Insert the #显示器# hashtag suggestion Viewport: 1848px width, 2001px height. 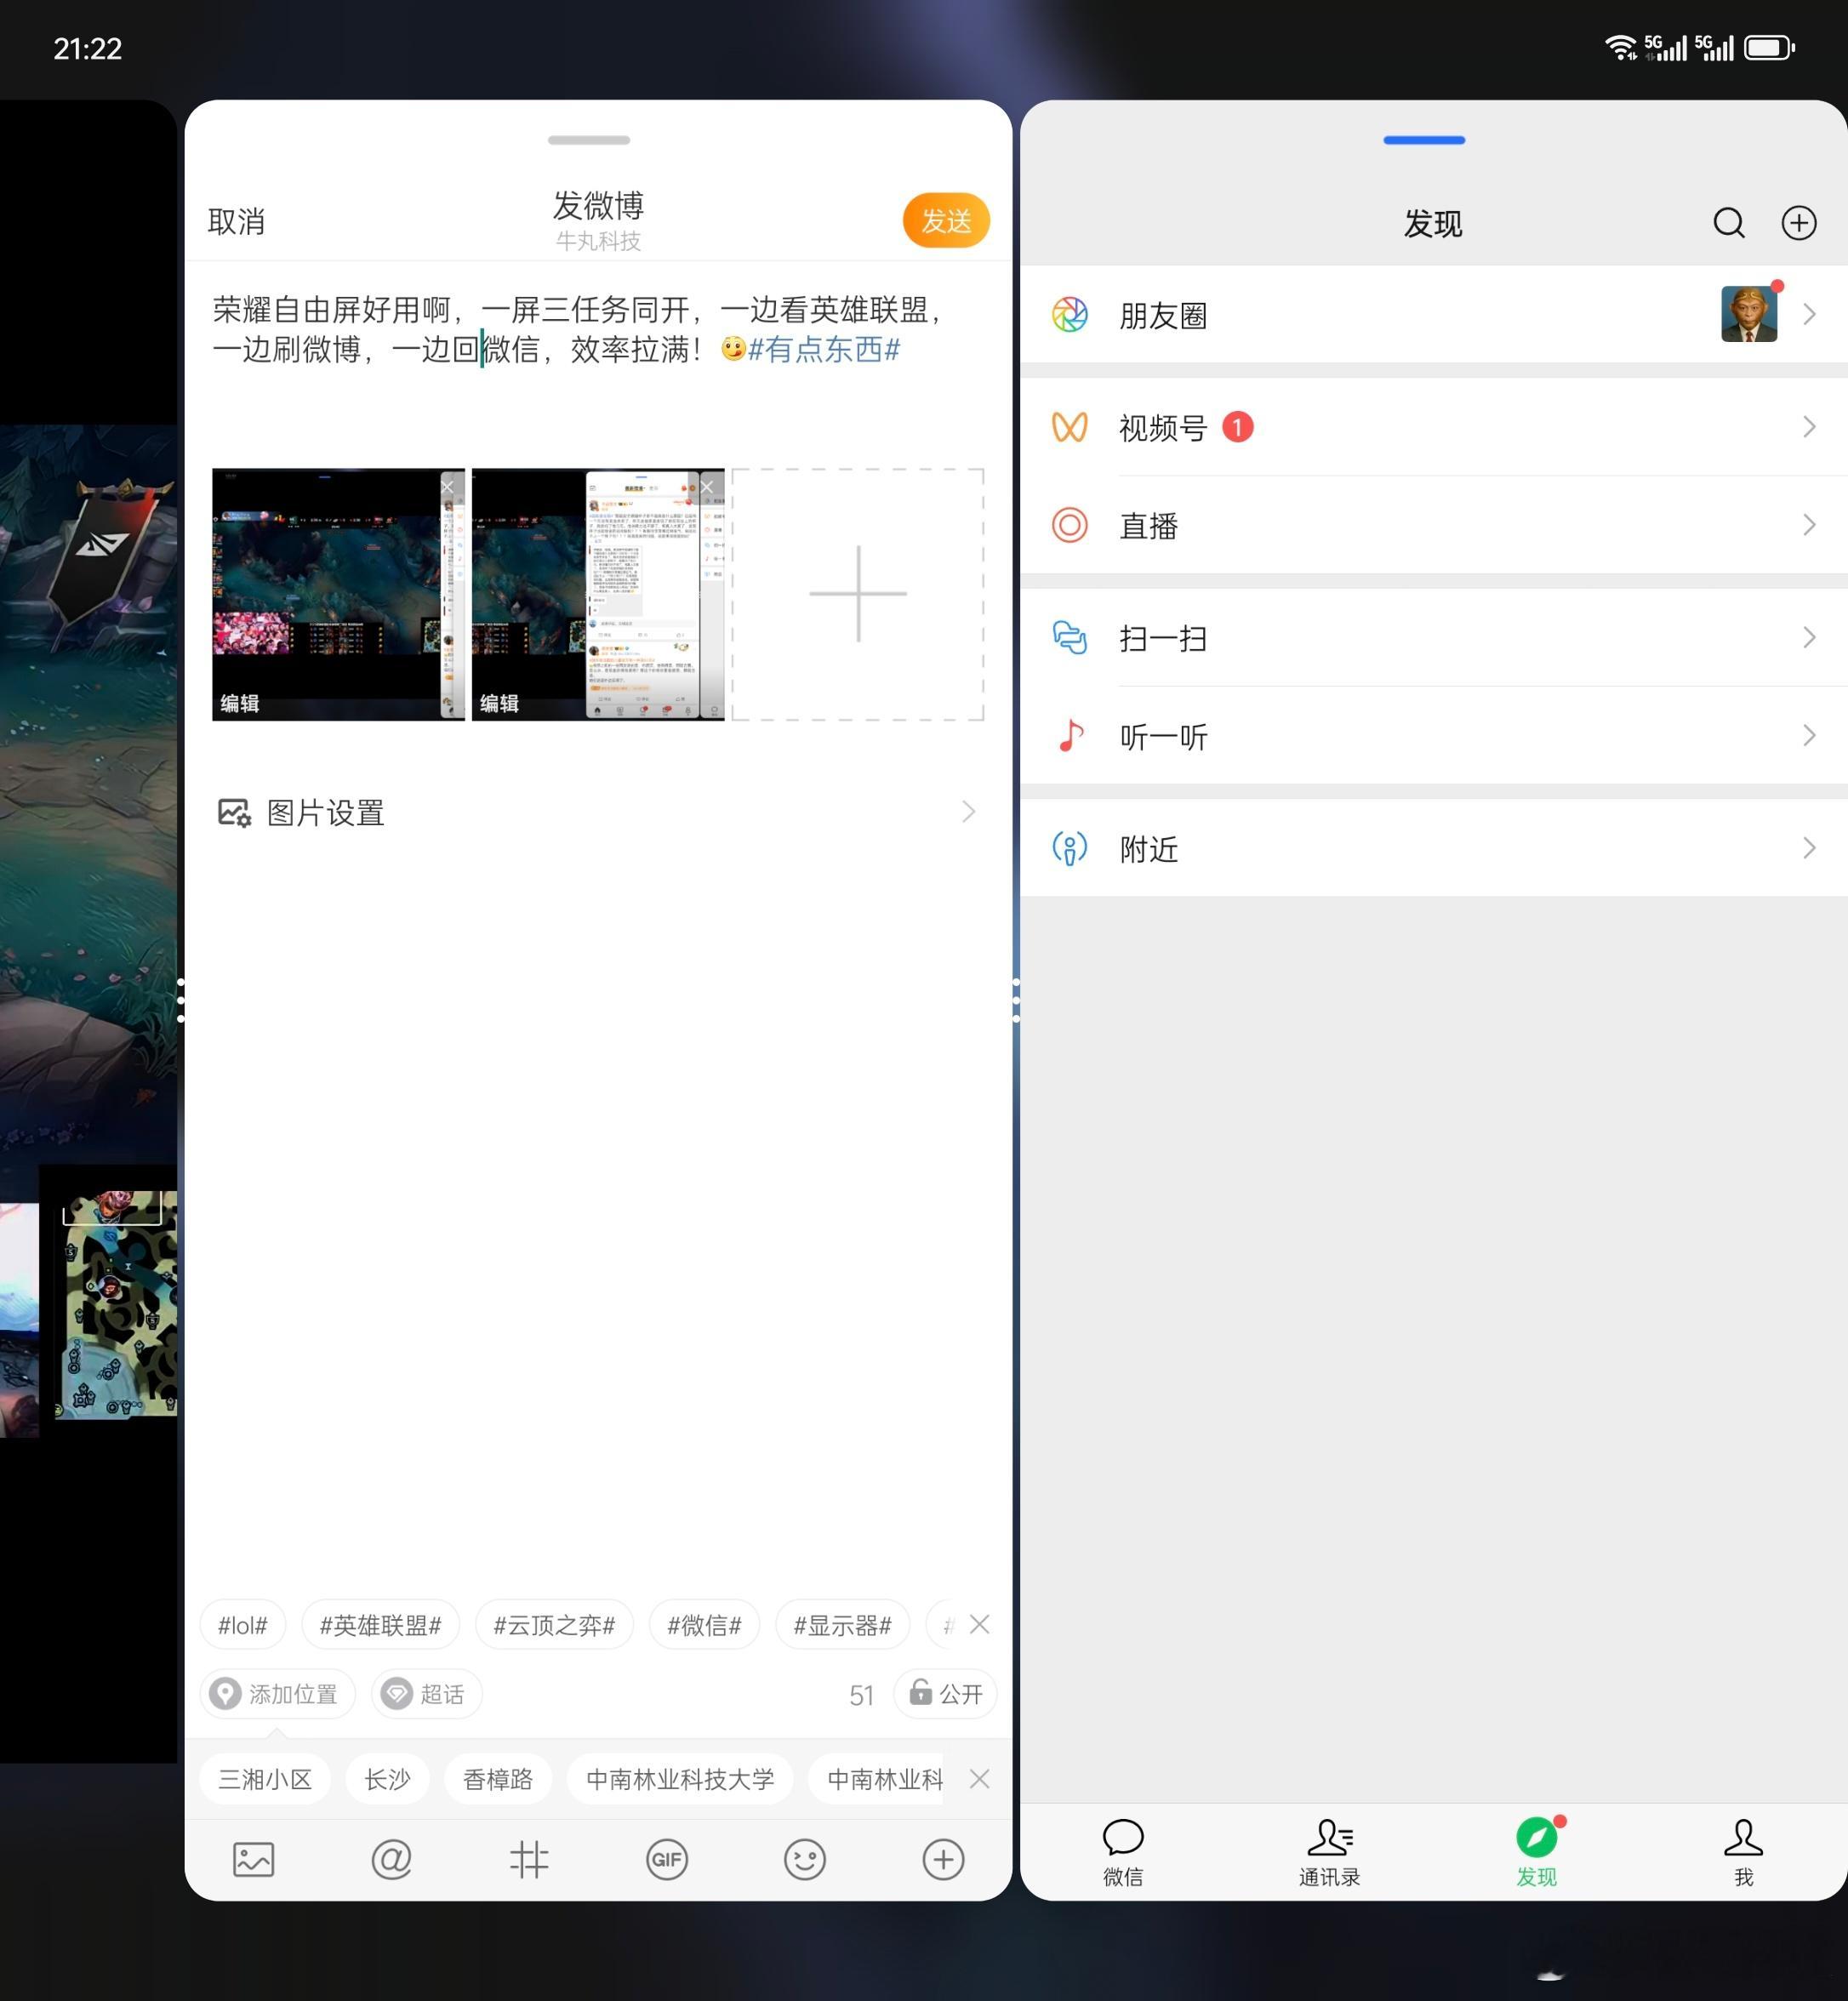[x=842, y=1625]
